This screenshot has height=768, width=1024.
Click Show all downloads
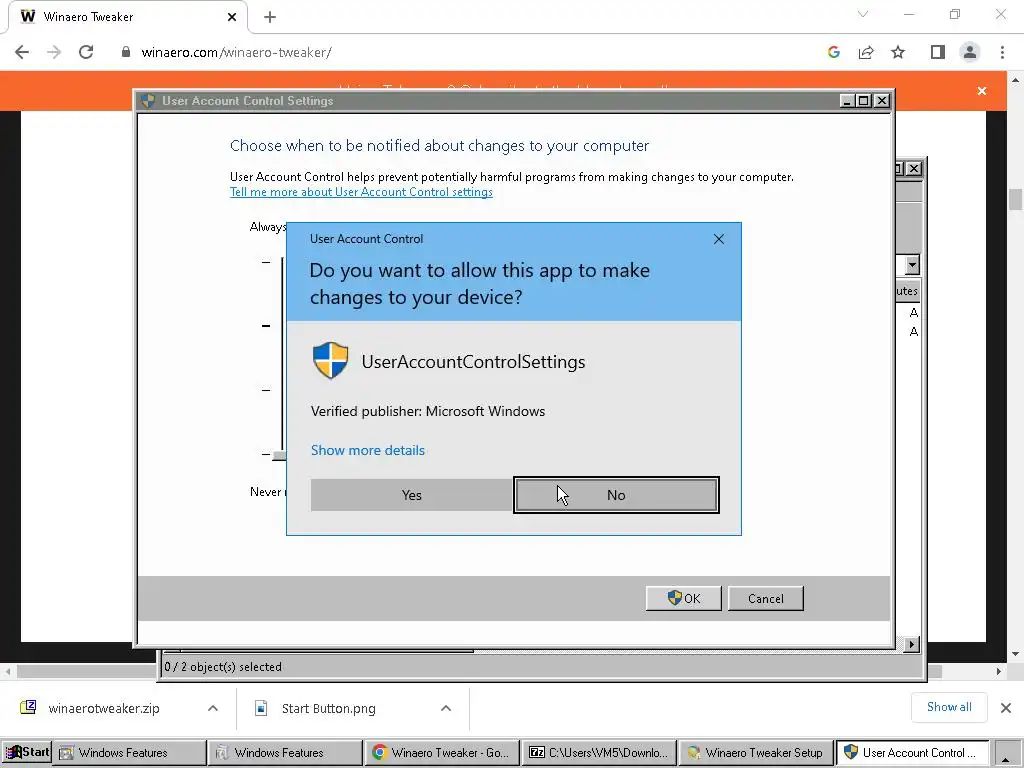click(x=949, y=707)
